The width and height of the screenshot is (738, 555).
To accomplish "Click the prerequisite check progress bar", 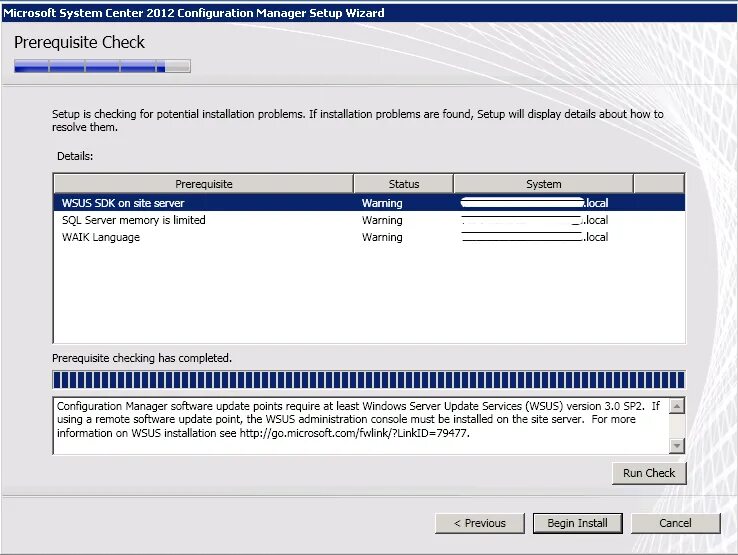I will (369, 379).
